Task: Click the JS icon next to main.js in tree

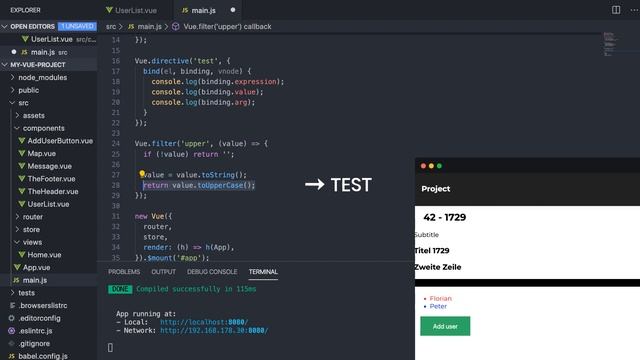Action: coord(16,280)
